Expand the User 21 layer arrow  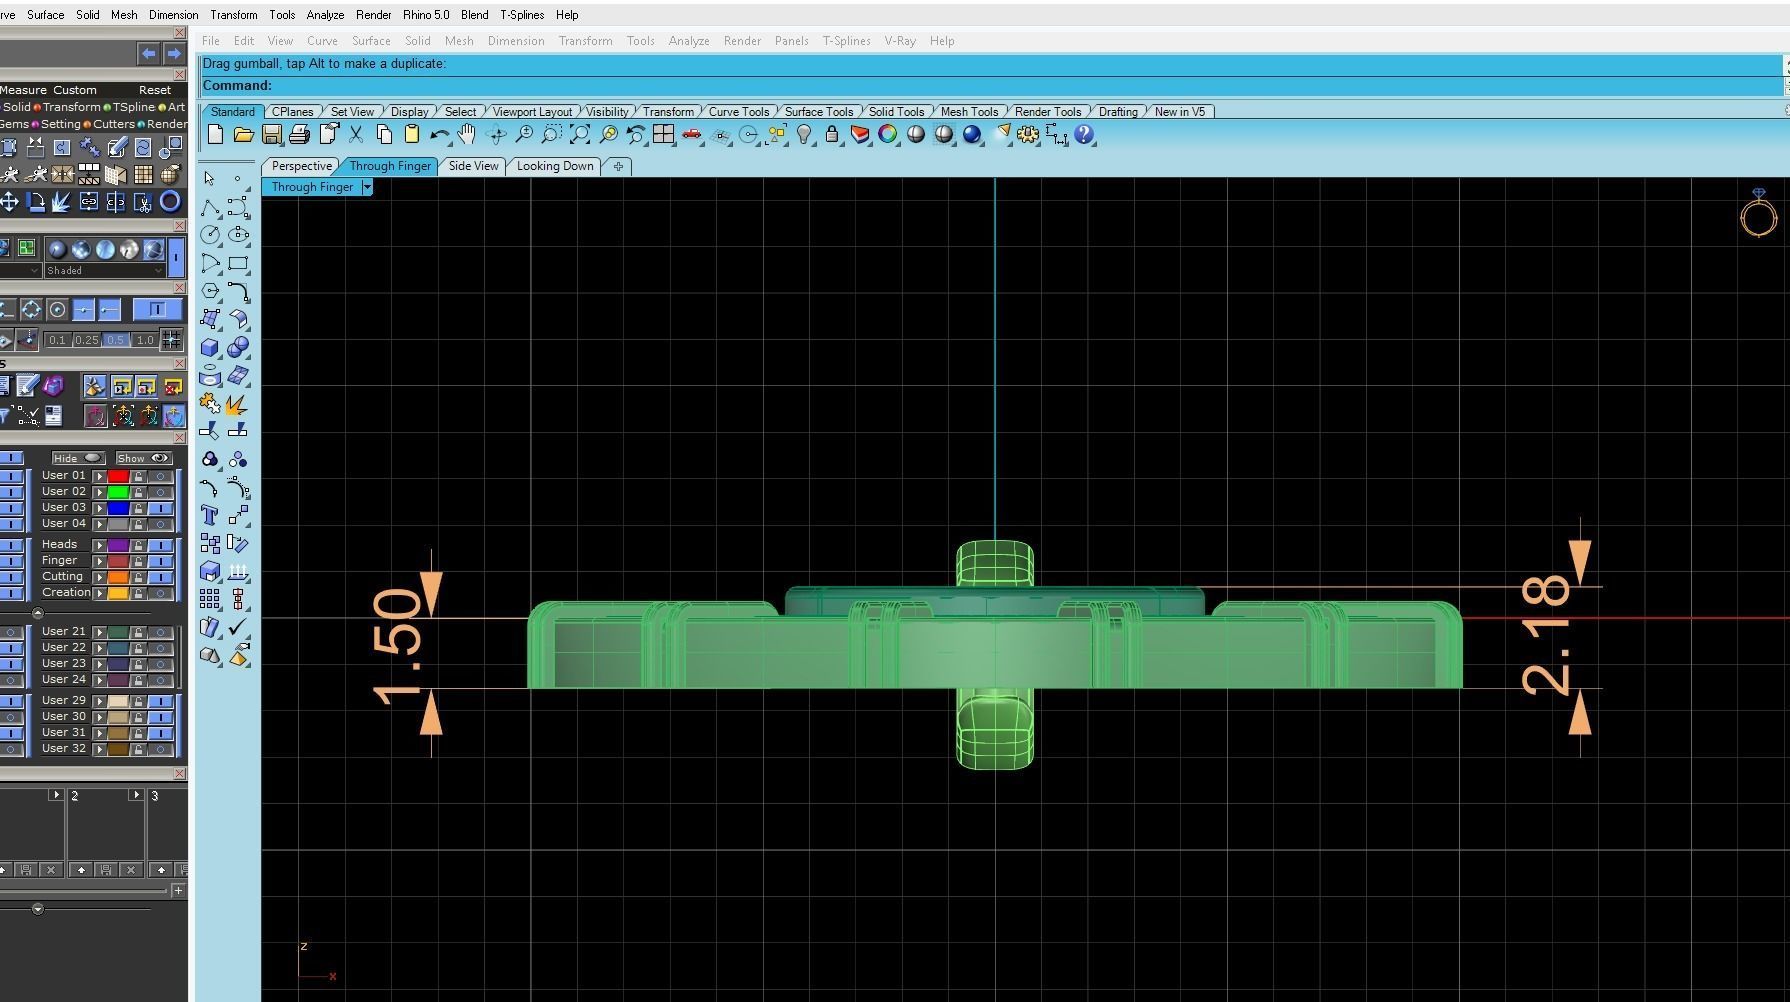100,632
